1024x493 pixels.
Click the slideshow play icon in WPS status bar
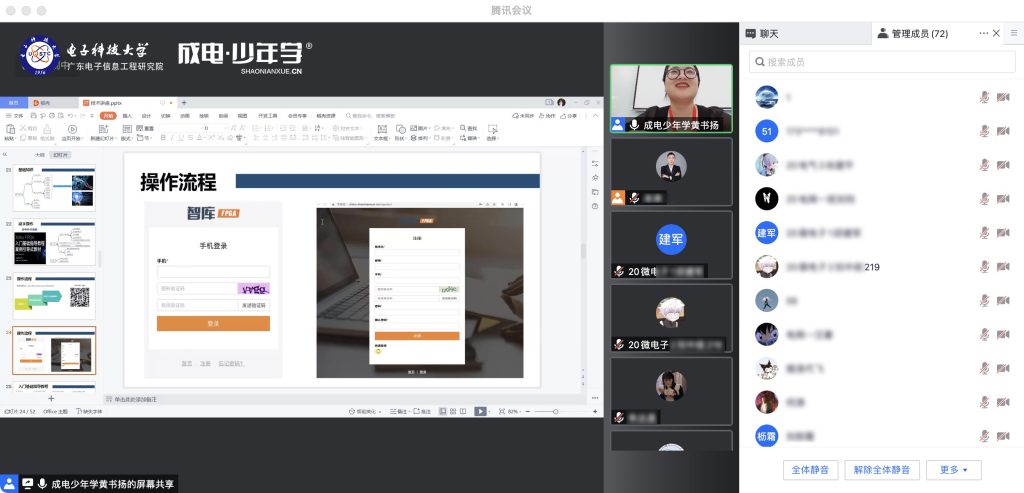pyautogui.click(x=480, y=411)
